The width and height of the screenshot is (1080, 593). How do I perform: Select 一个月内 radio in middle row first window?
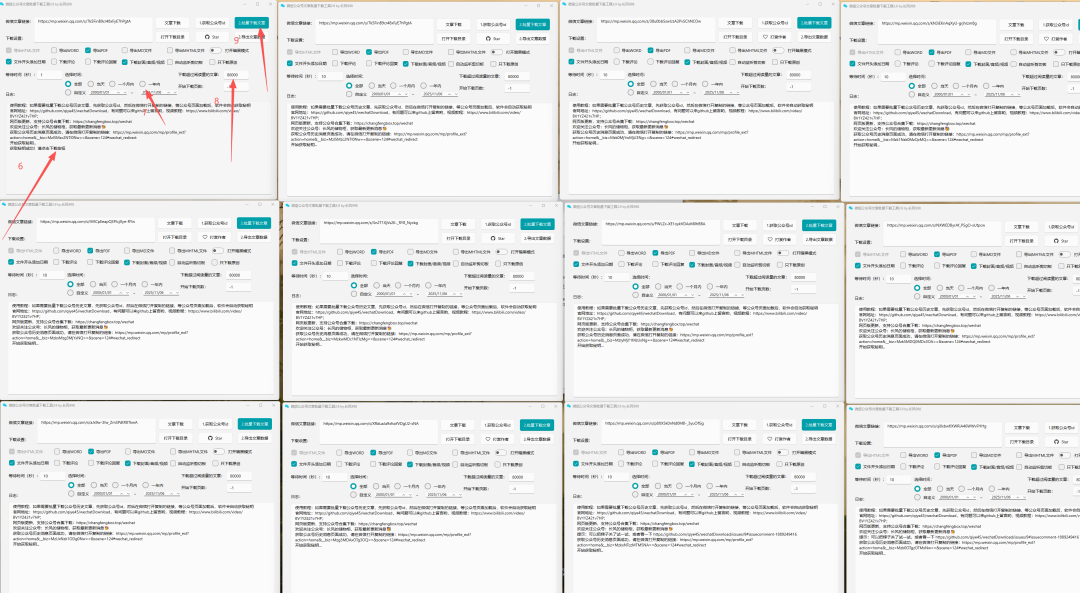(x=115, y=284)
